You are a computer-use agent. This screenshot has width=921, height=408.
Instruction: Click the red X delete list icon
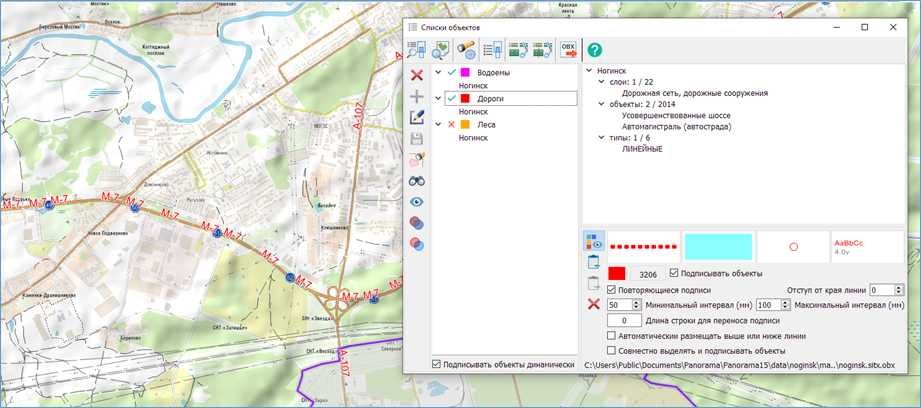pos(418,75)
